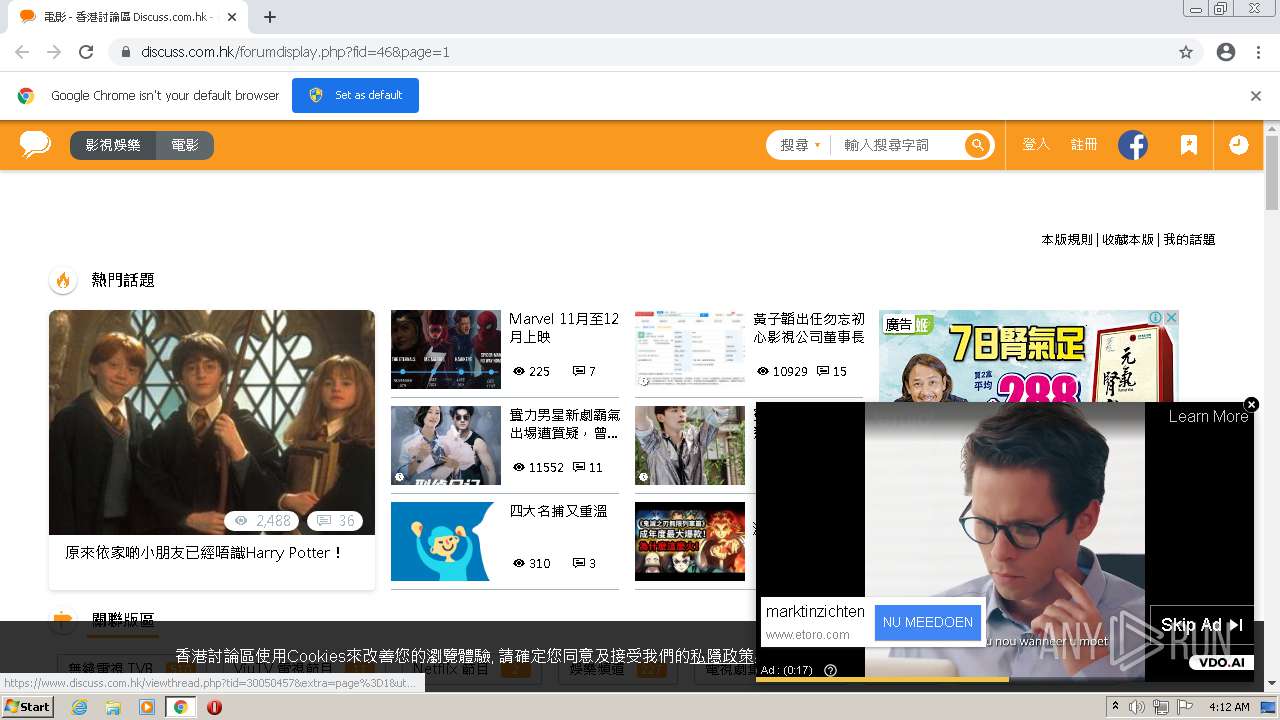The width and height of the screenshot is (1280, 720).
Task: Click the orange search magnifier button
Action: (977, 145)
